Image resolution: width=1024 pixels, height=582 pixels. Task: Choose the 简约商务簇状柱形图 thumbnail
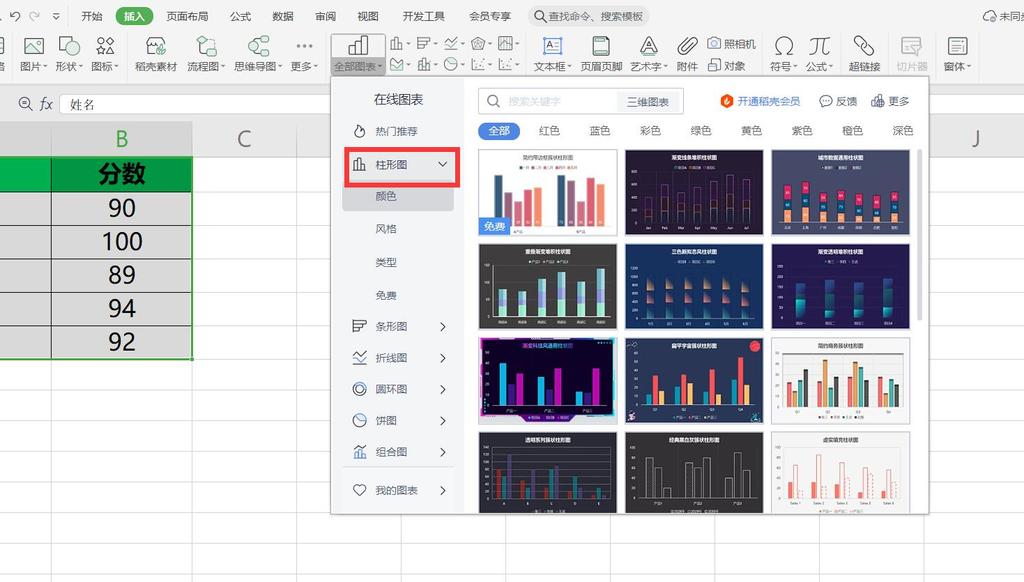840,381
